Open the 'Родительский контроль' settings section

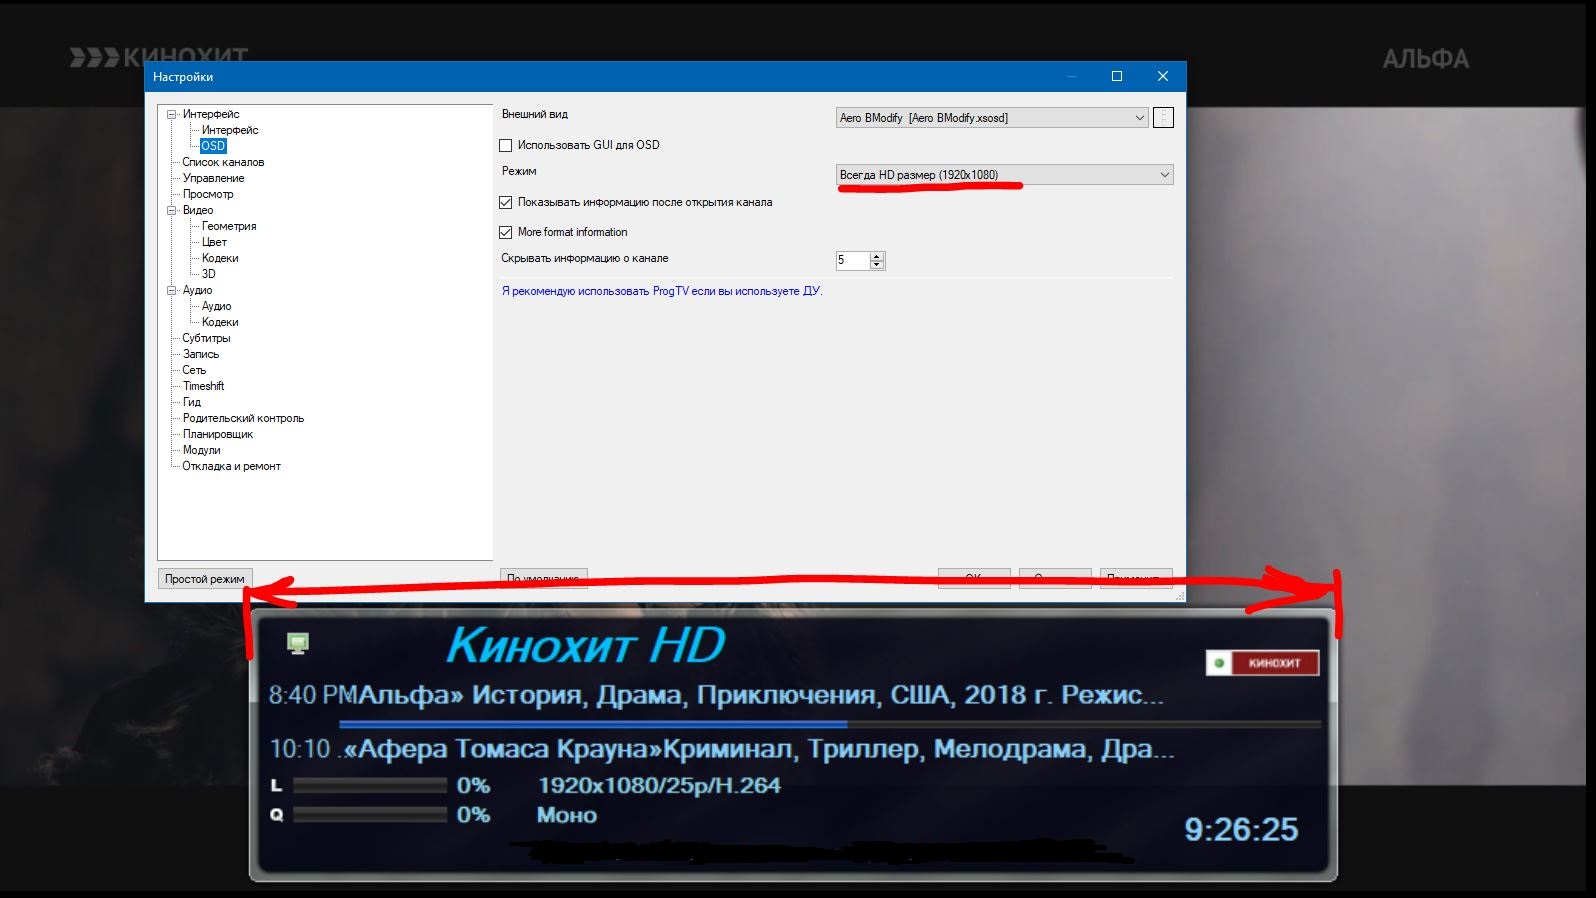click(x=243, y=418)
